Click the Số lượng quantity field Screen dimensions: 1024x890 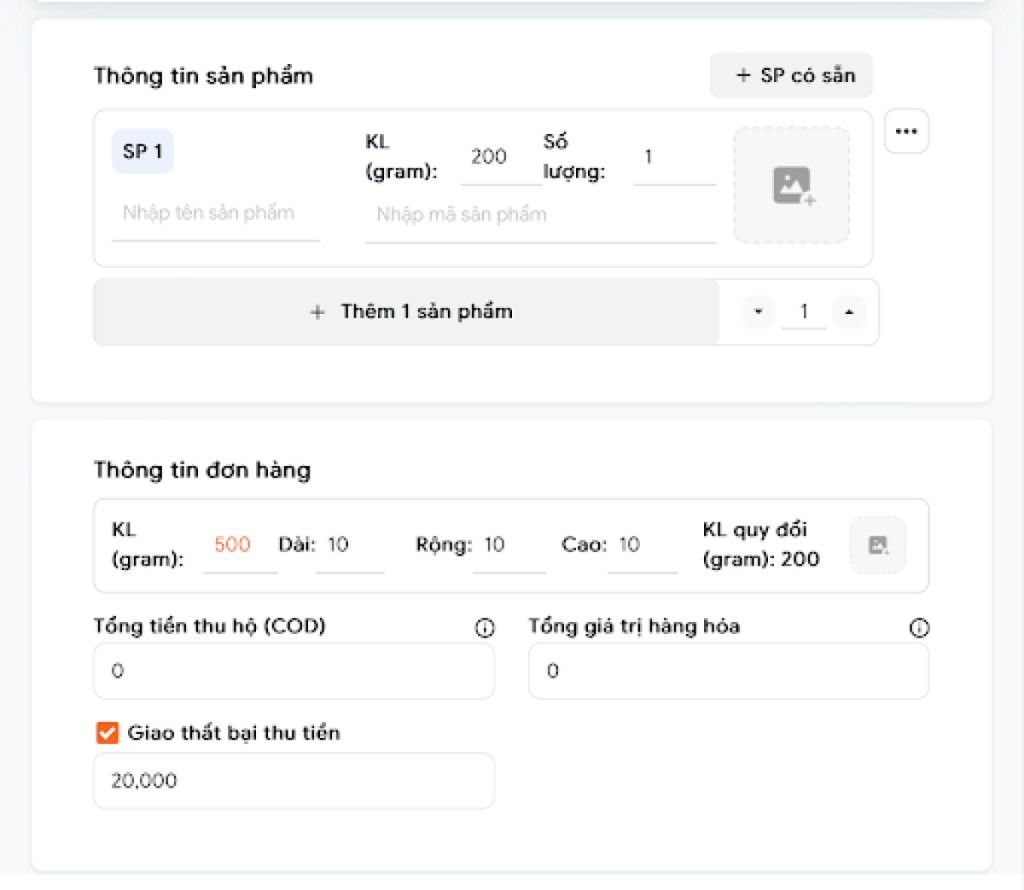point(675,157)
